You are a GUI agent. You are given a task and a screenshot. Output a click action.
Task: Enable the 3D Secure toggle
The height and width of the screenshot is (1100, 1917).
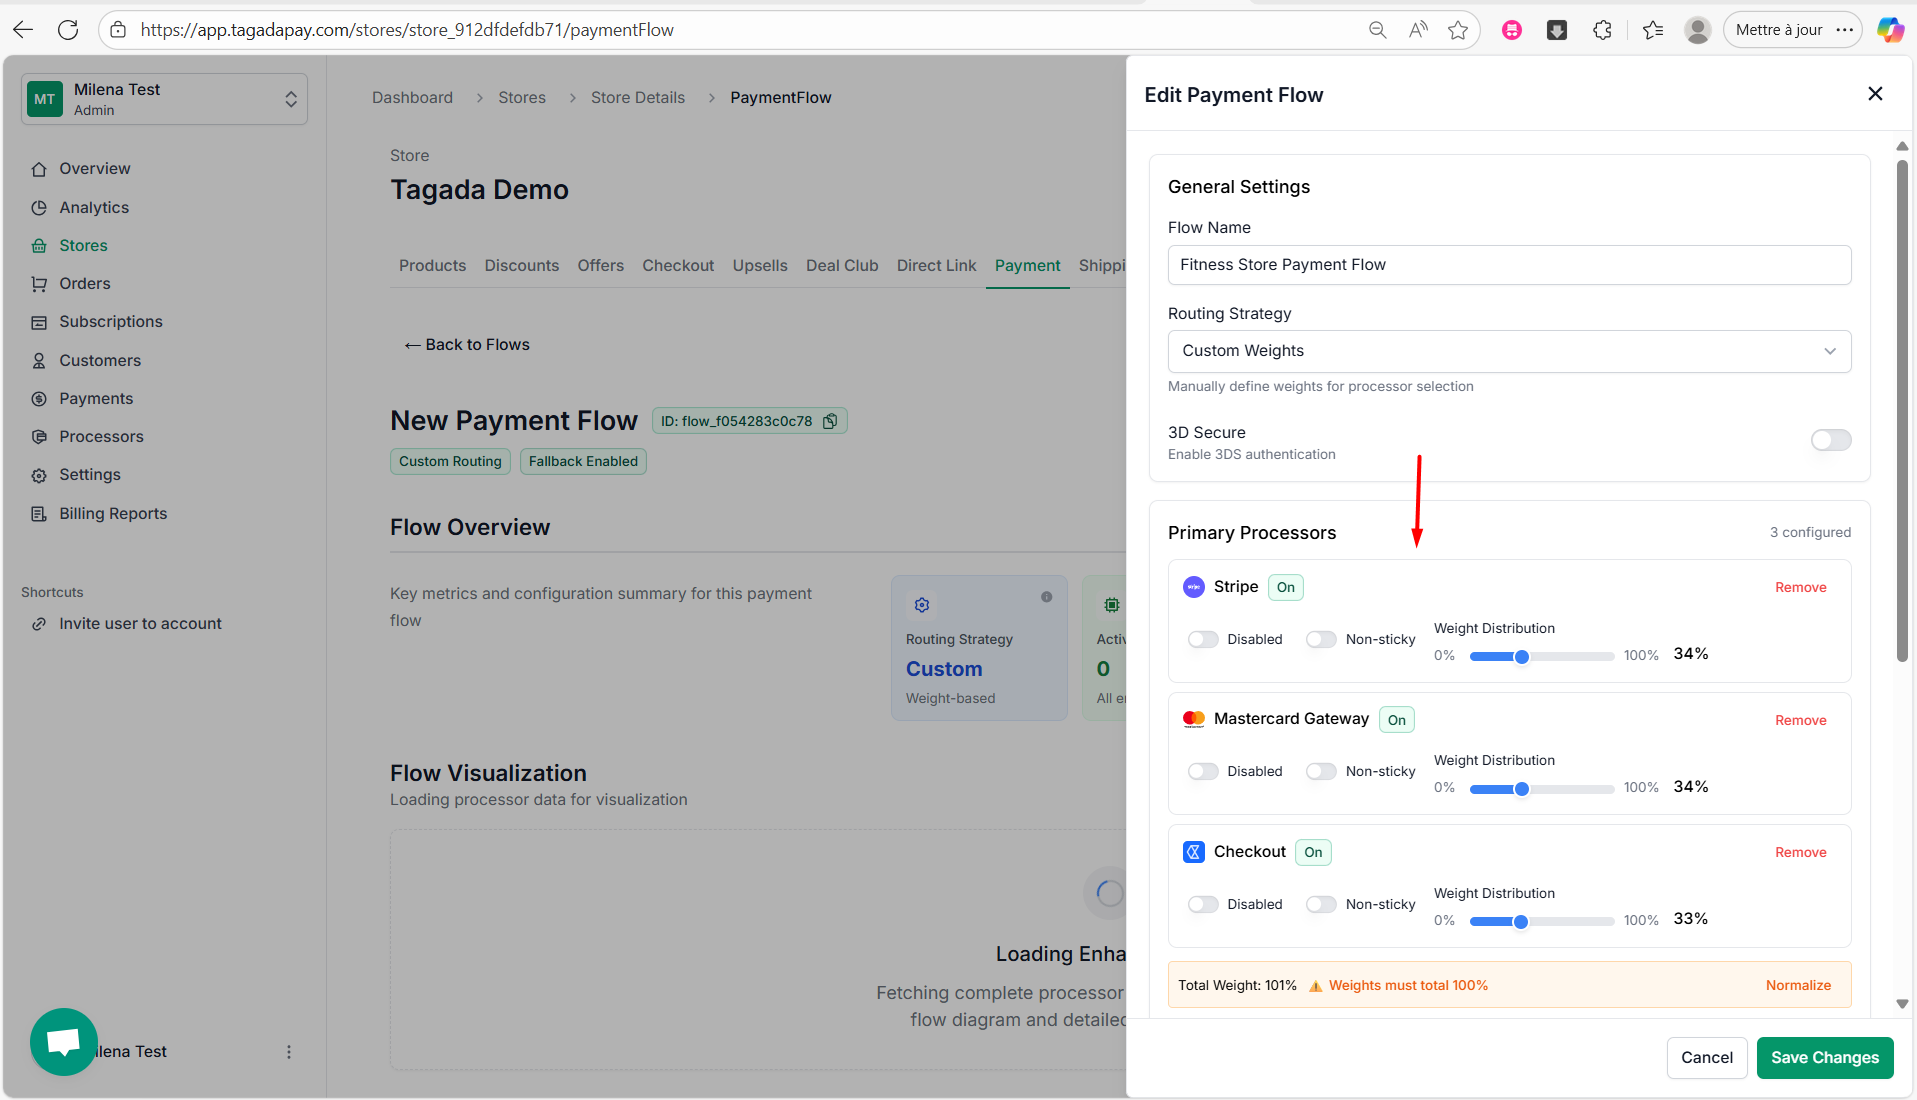1830,440
